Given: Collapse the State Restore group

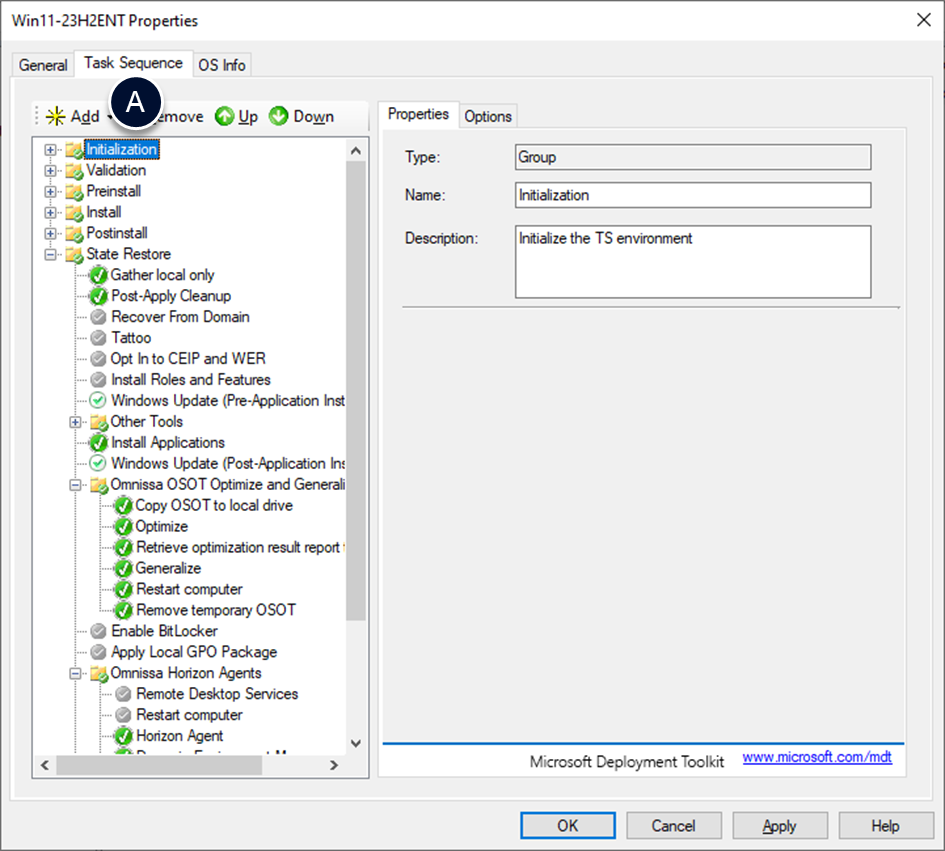Looking at the screenshot, I should (51, 255).
